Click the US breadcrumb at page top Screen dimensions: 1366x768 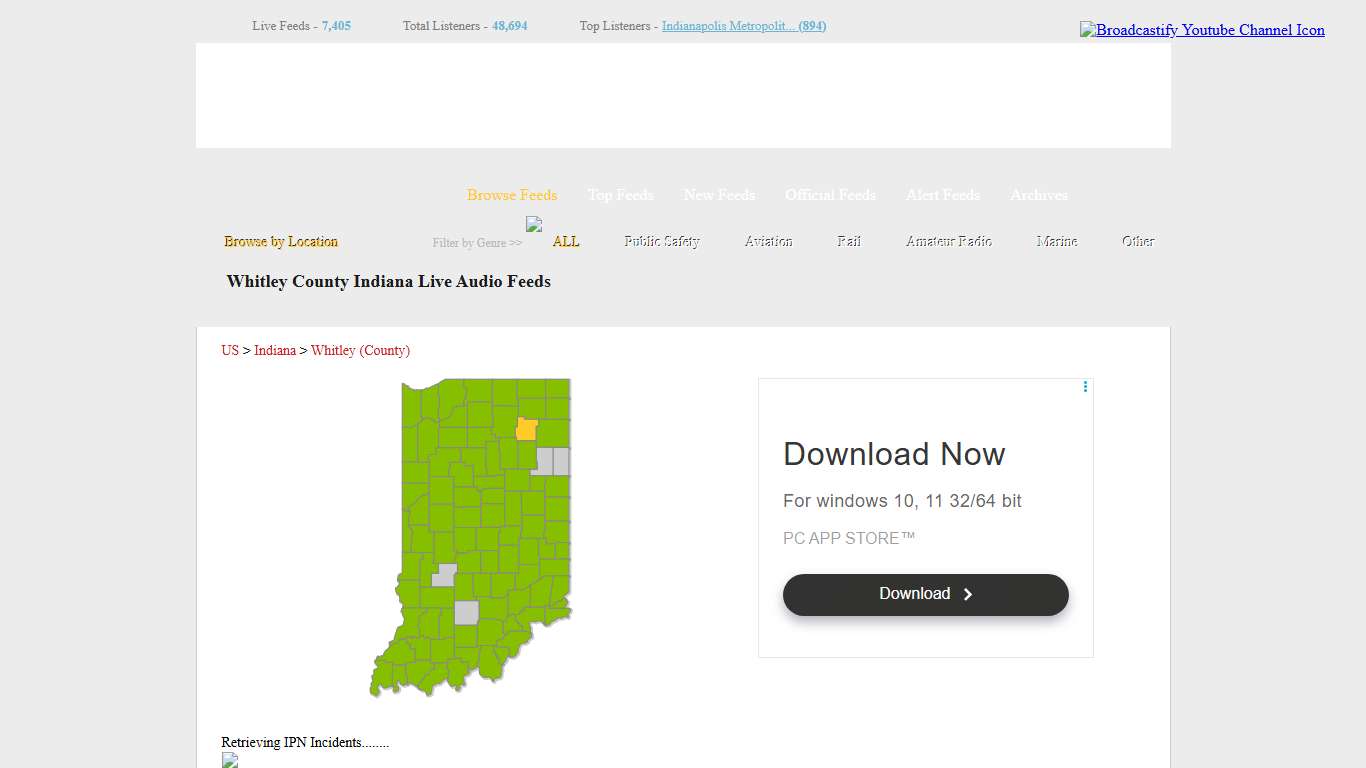point(229,350)
